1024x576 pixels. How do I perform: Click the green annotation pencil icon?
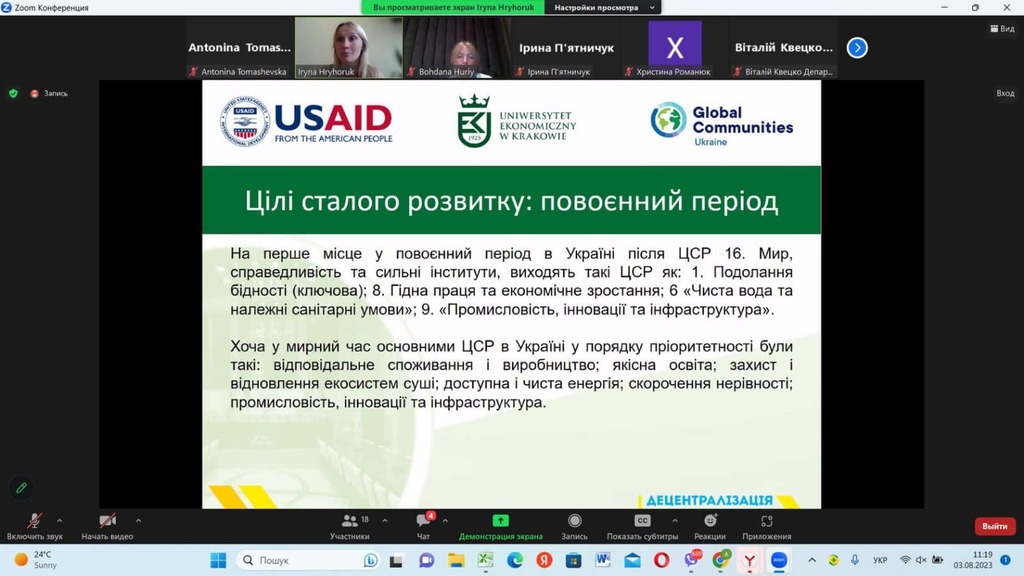pos(22,488)
